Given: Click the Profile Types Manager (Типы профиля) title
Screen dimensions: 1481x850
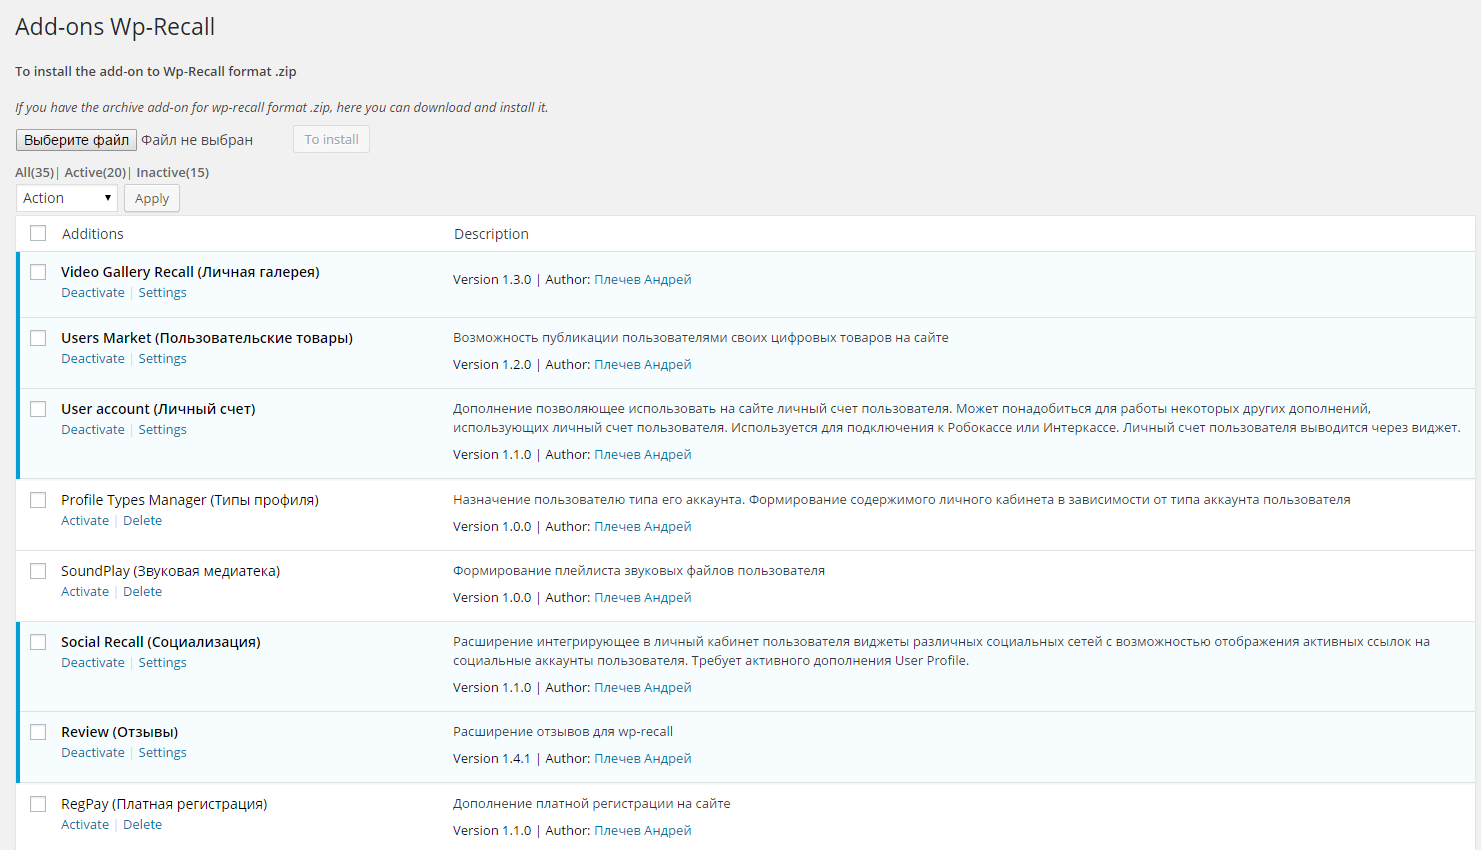Looking at the screenshot, I should 190,500.
